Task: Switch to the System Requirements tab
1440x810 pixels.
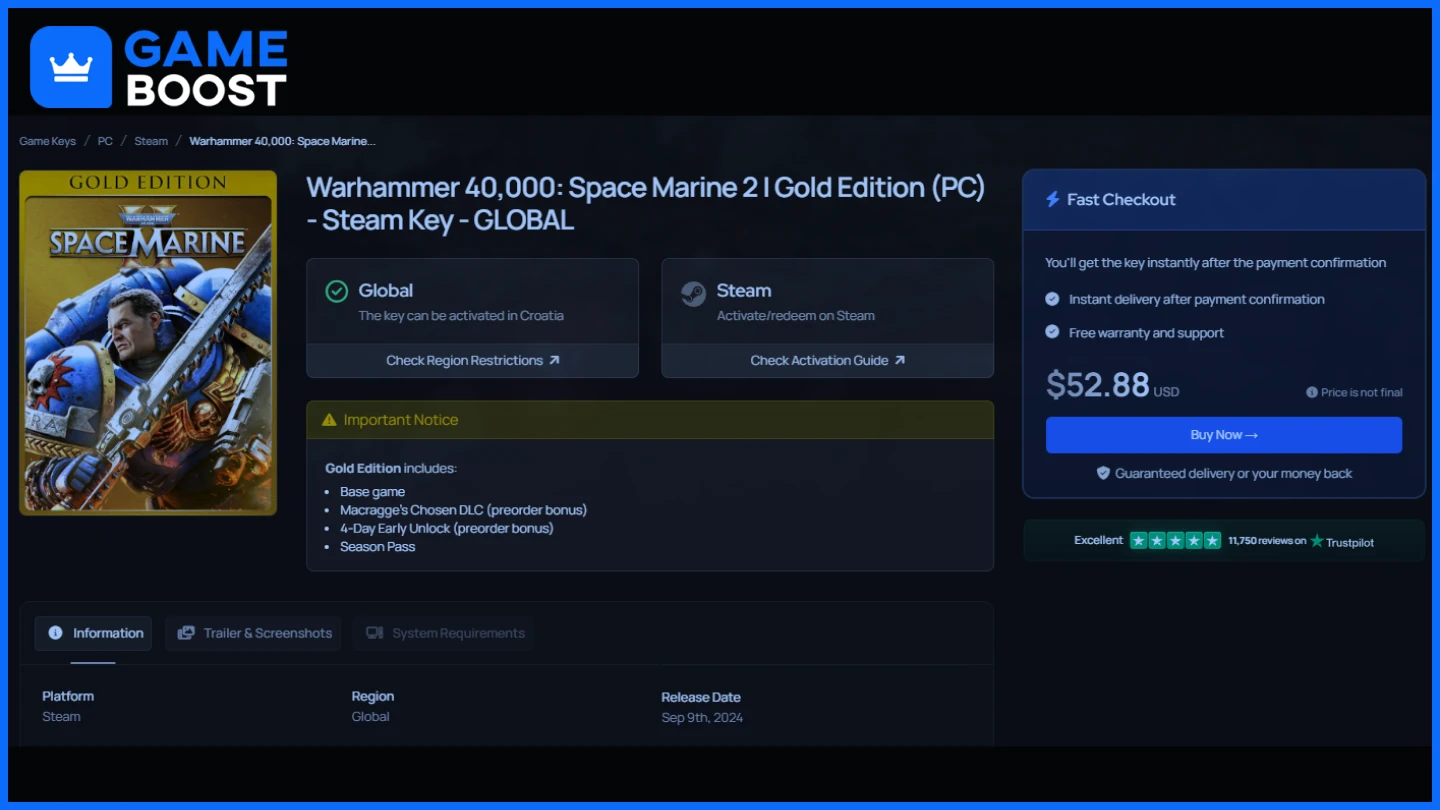Action: pos(443,633)
